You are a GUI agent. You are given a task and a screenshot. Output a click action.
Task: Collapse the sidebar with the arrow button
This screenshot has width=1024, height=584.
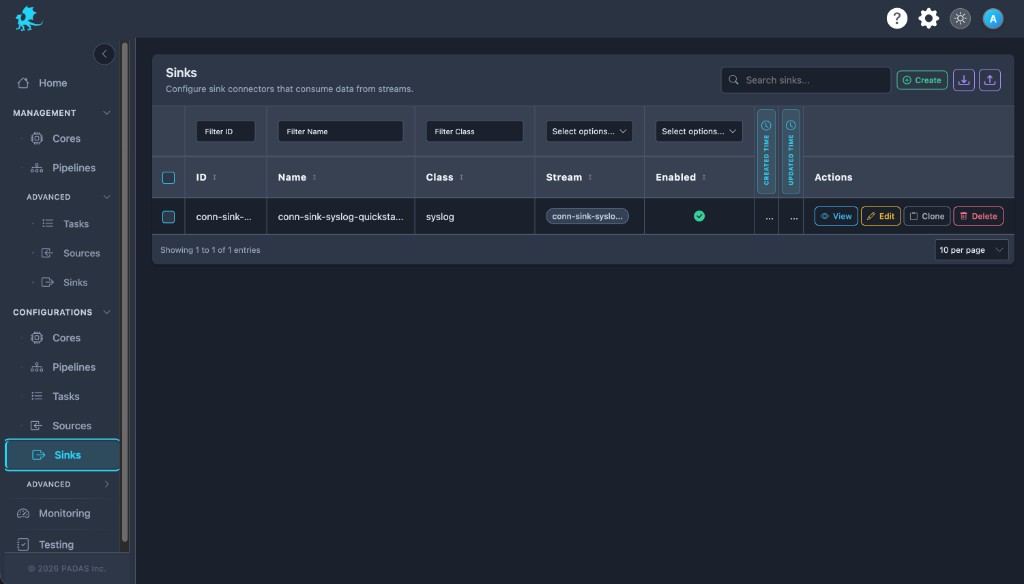point(104,54)
